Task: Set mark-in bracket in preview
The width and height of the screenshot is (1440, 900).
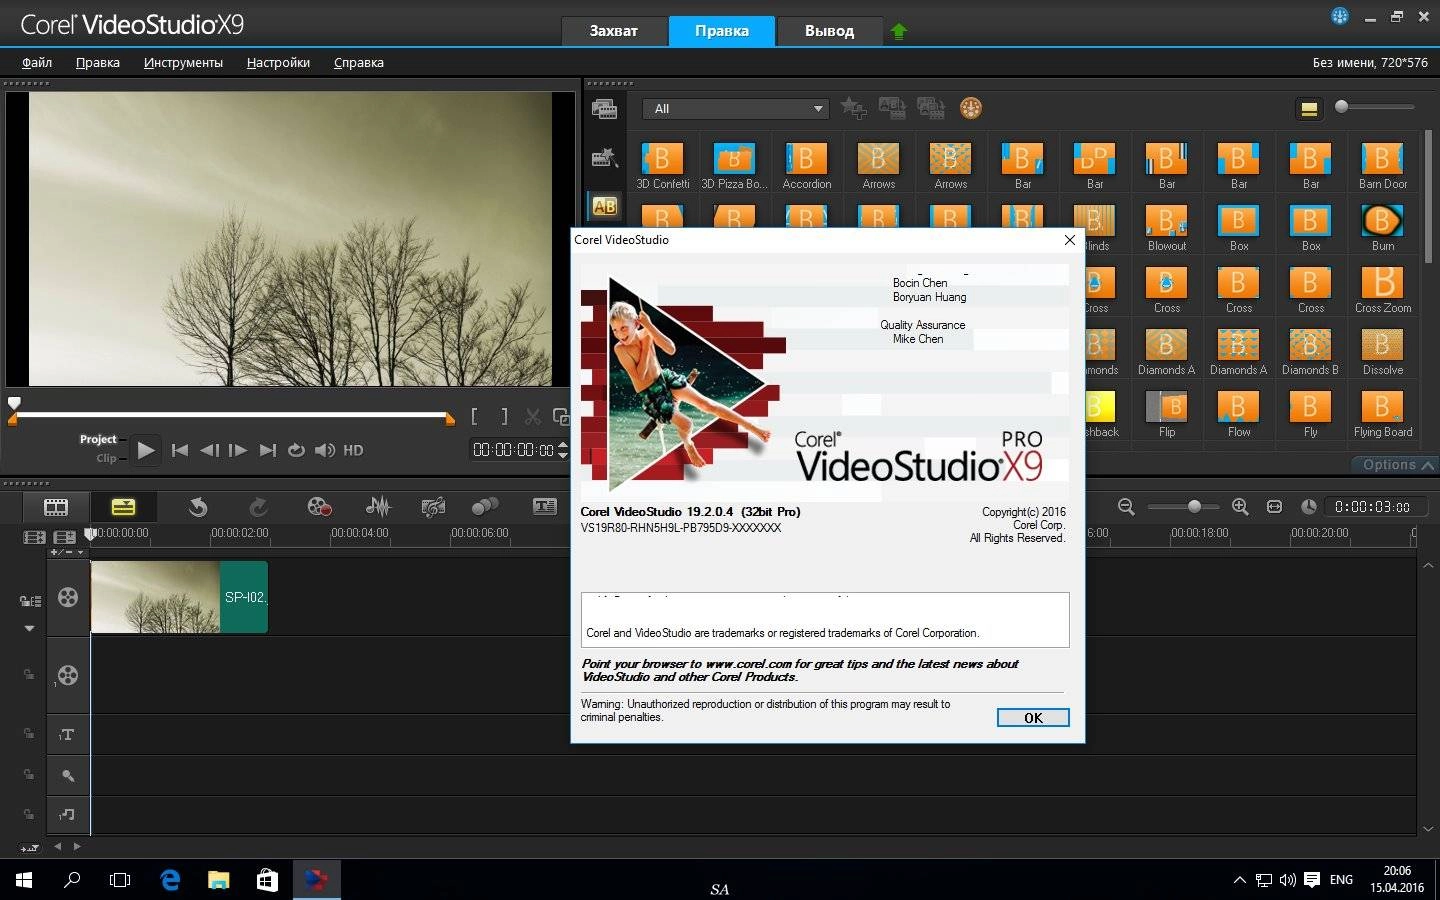Action: point(475,416)
